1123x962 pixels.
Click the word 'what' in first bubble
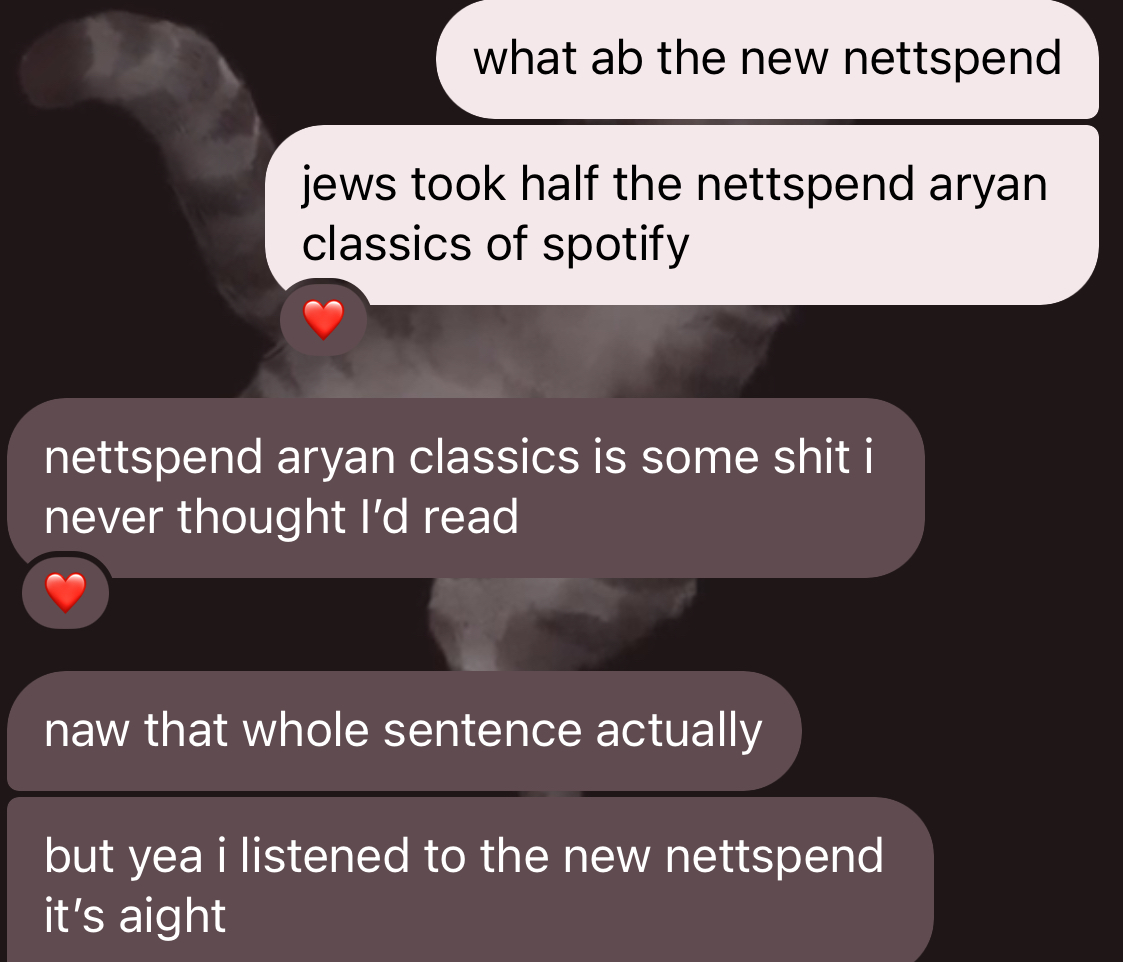point(525,59)
